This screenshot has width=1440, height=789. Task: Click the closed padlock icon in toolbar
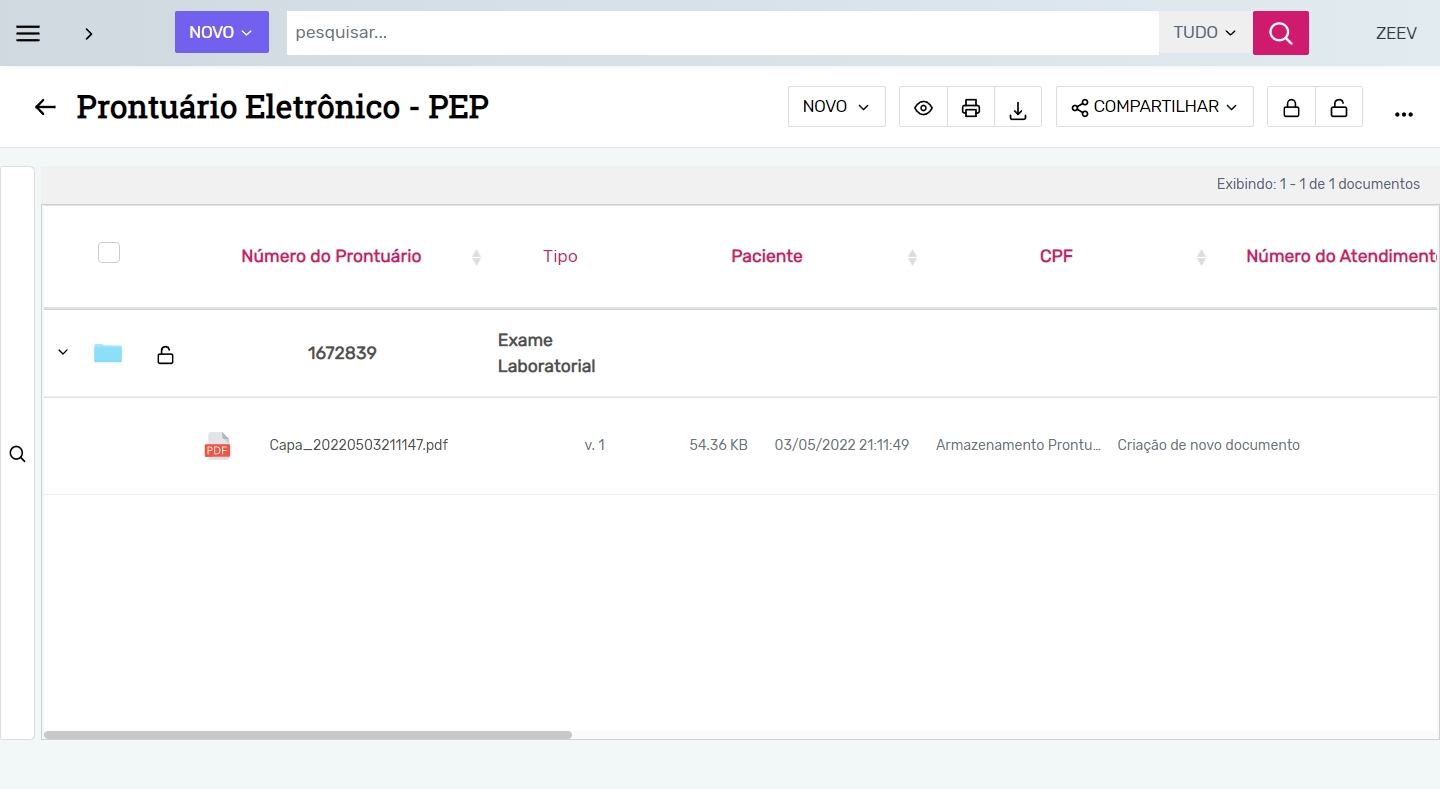tap(1291, 108)
